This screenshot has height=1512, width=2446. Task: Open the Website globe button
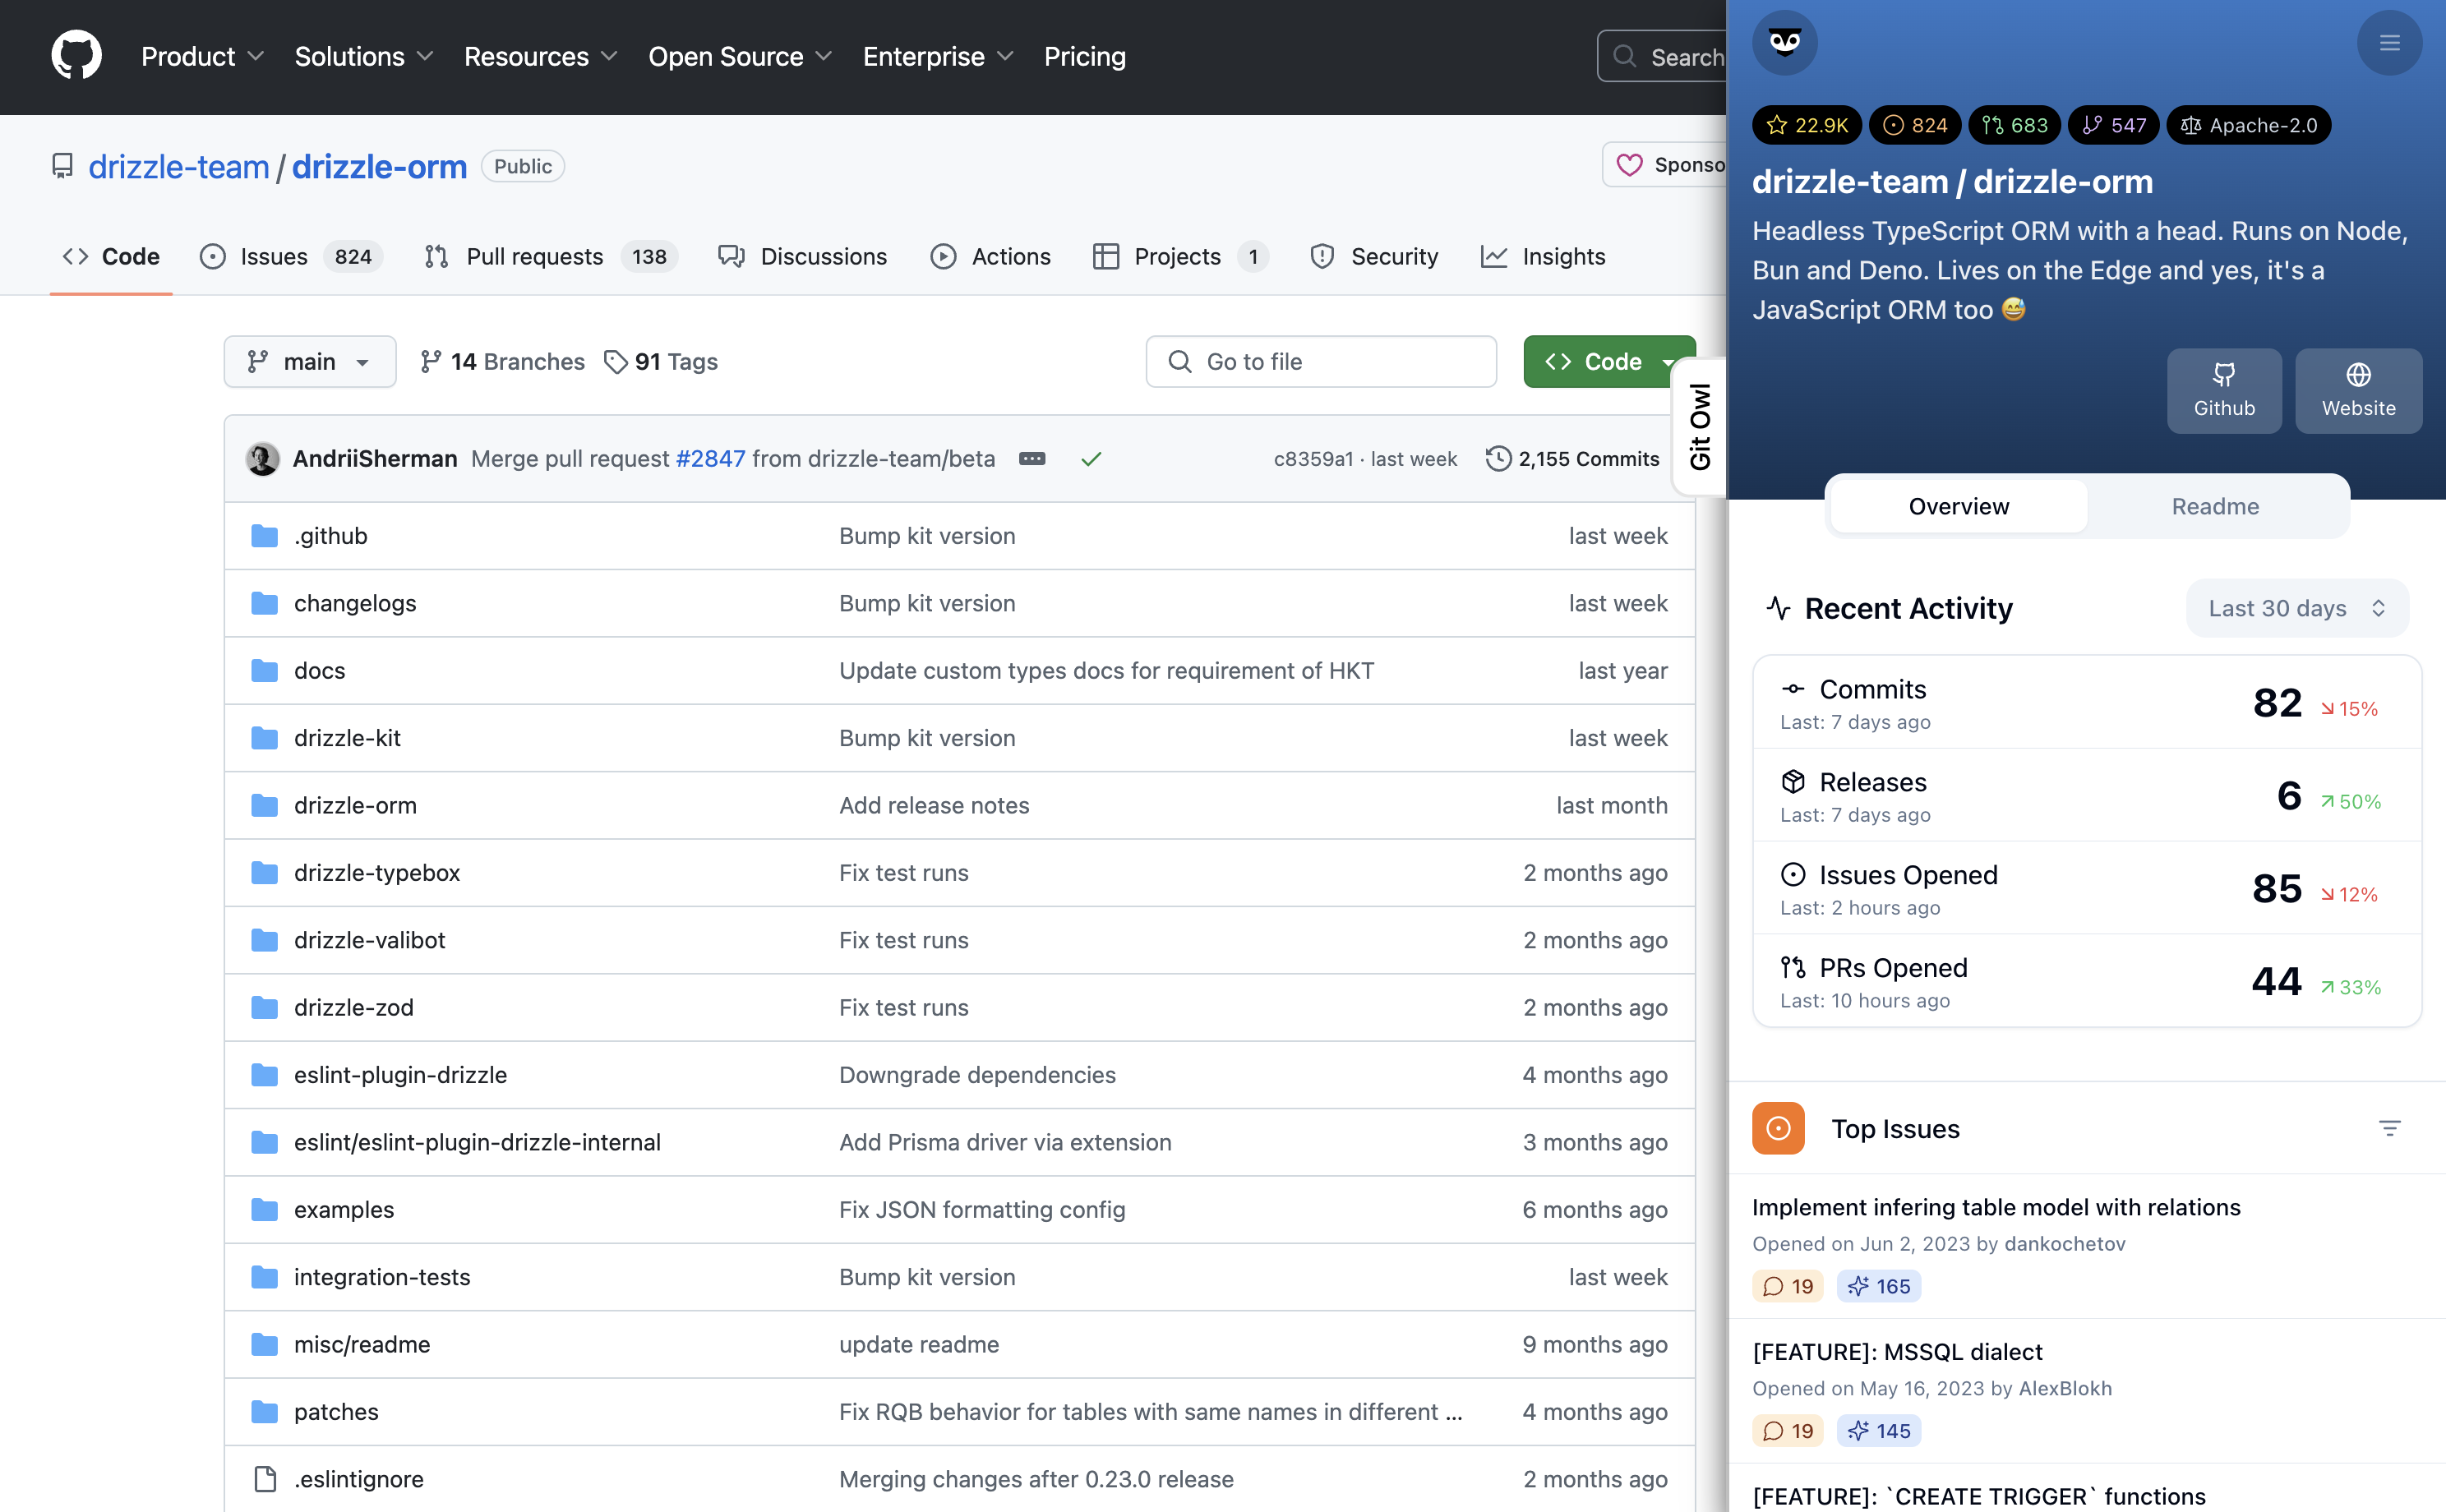[2357, 390]
